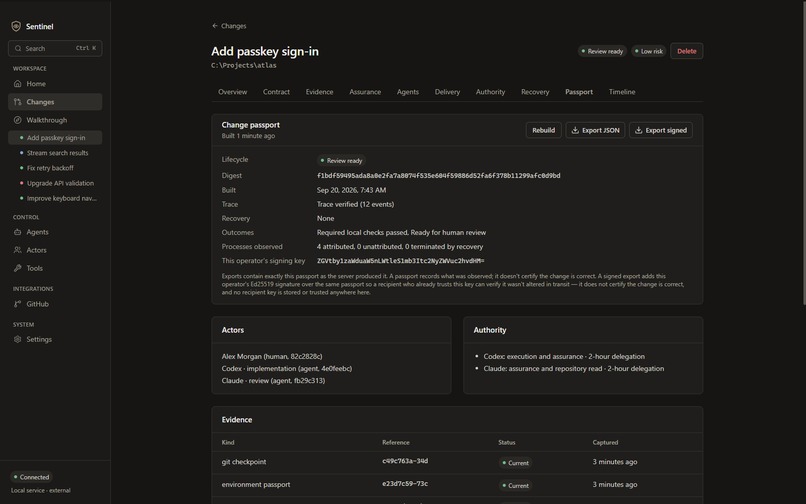Click 'Claude · review' actor row

(x=273, y=381)
